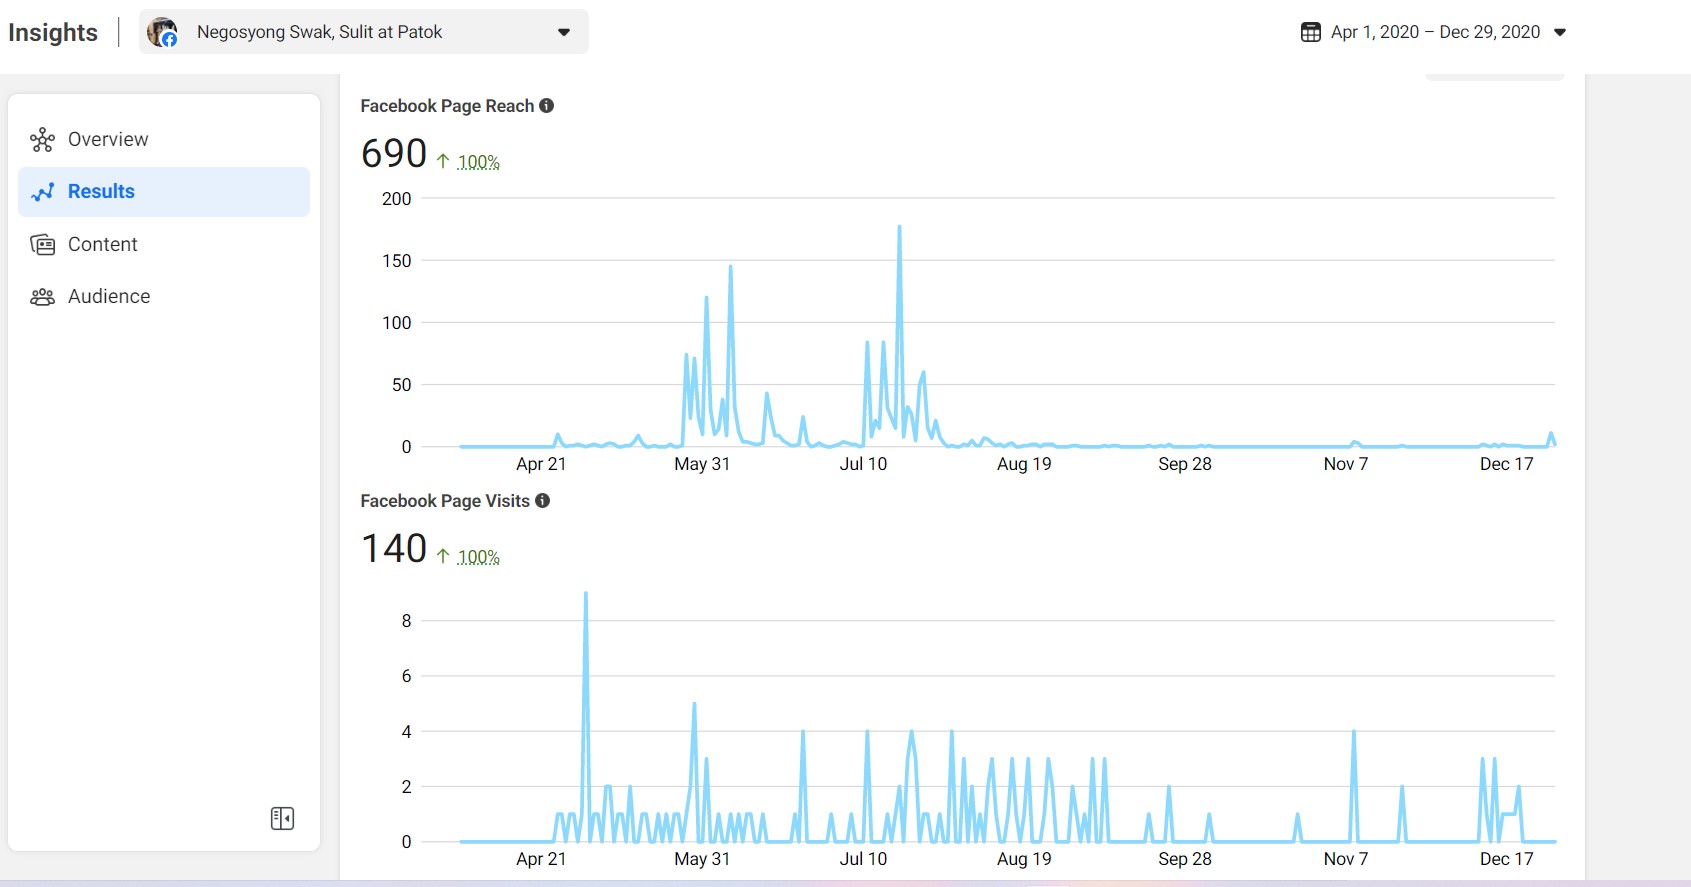Click the Results chart icon
Image resolution: width=1691 pixels, height=887 pixels.
point(42,192)
